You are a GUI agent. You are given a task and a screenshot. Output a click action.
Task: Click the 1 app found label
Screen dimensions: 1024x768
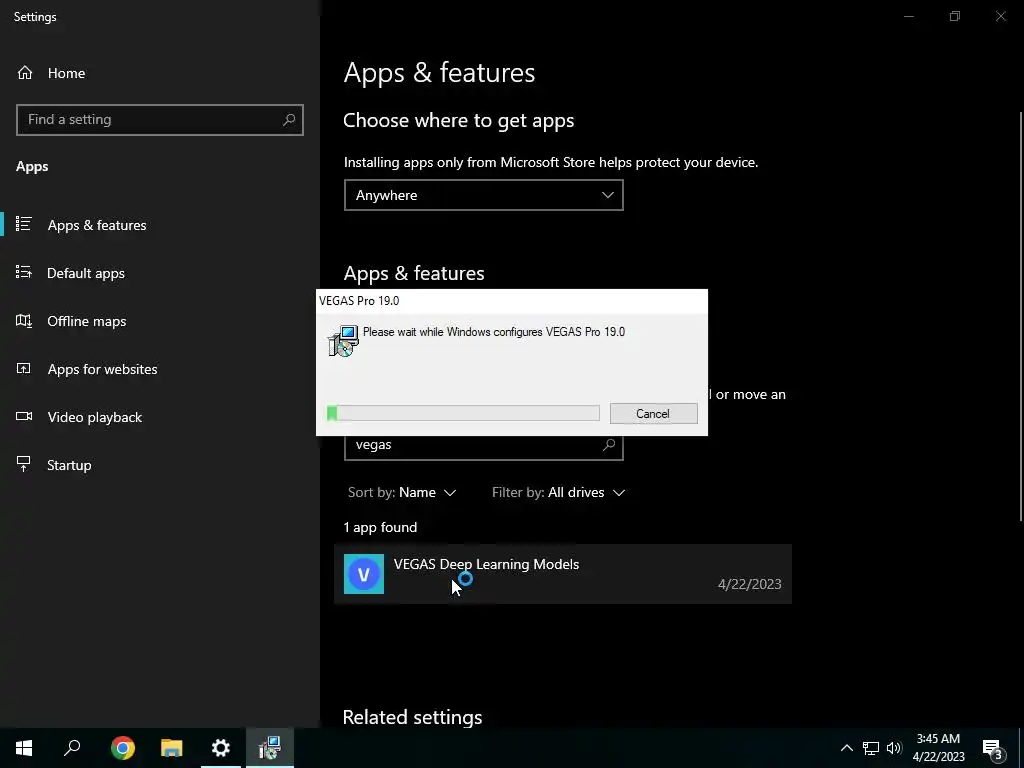pyautogui.click(x=380, y=527)
